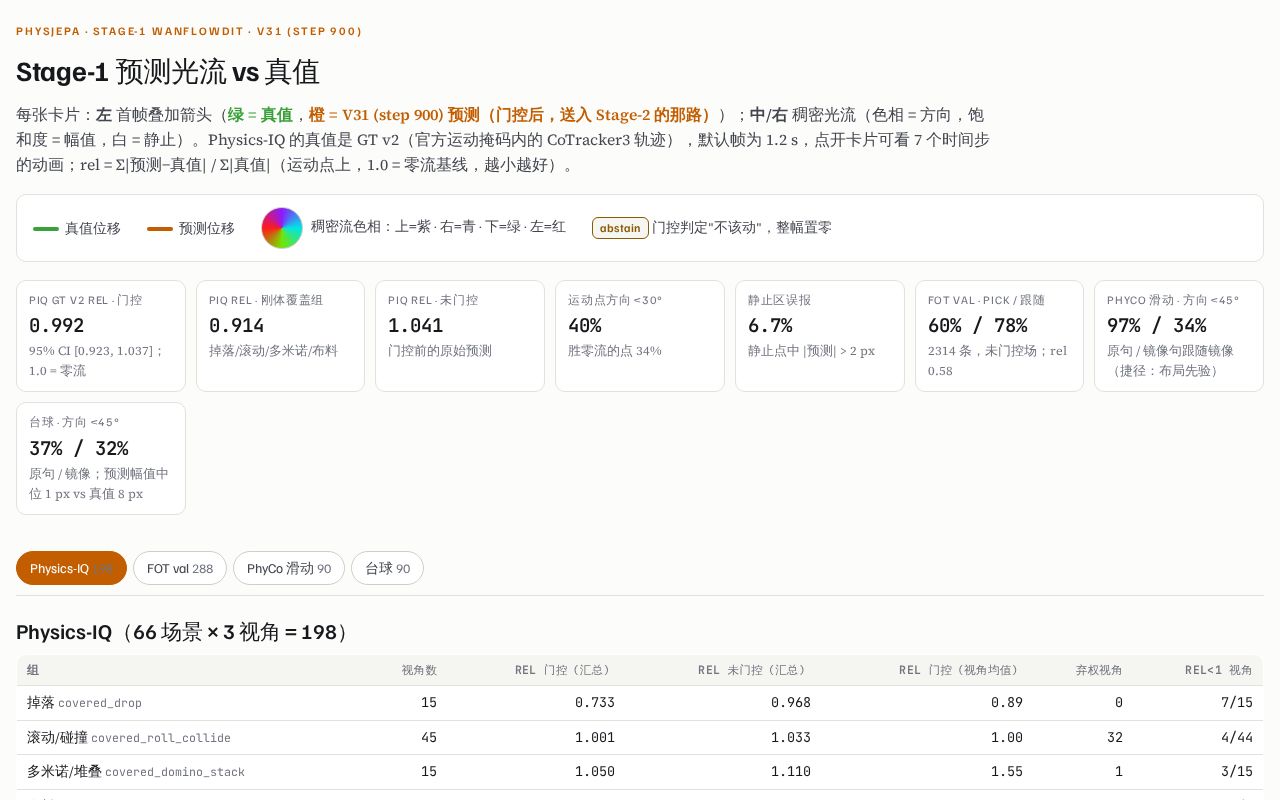Click 1.050 in the 多米诺/堆叠 row

[595, 772]
